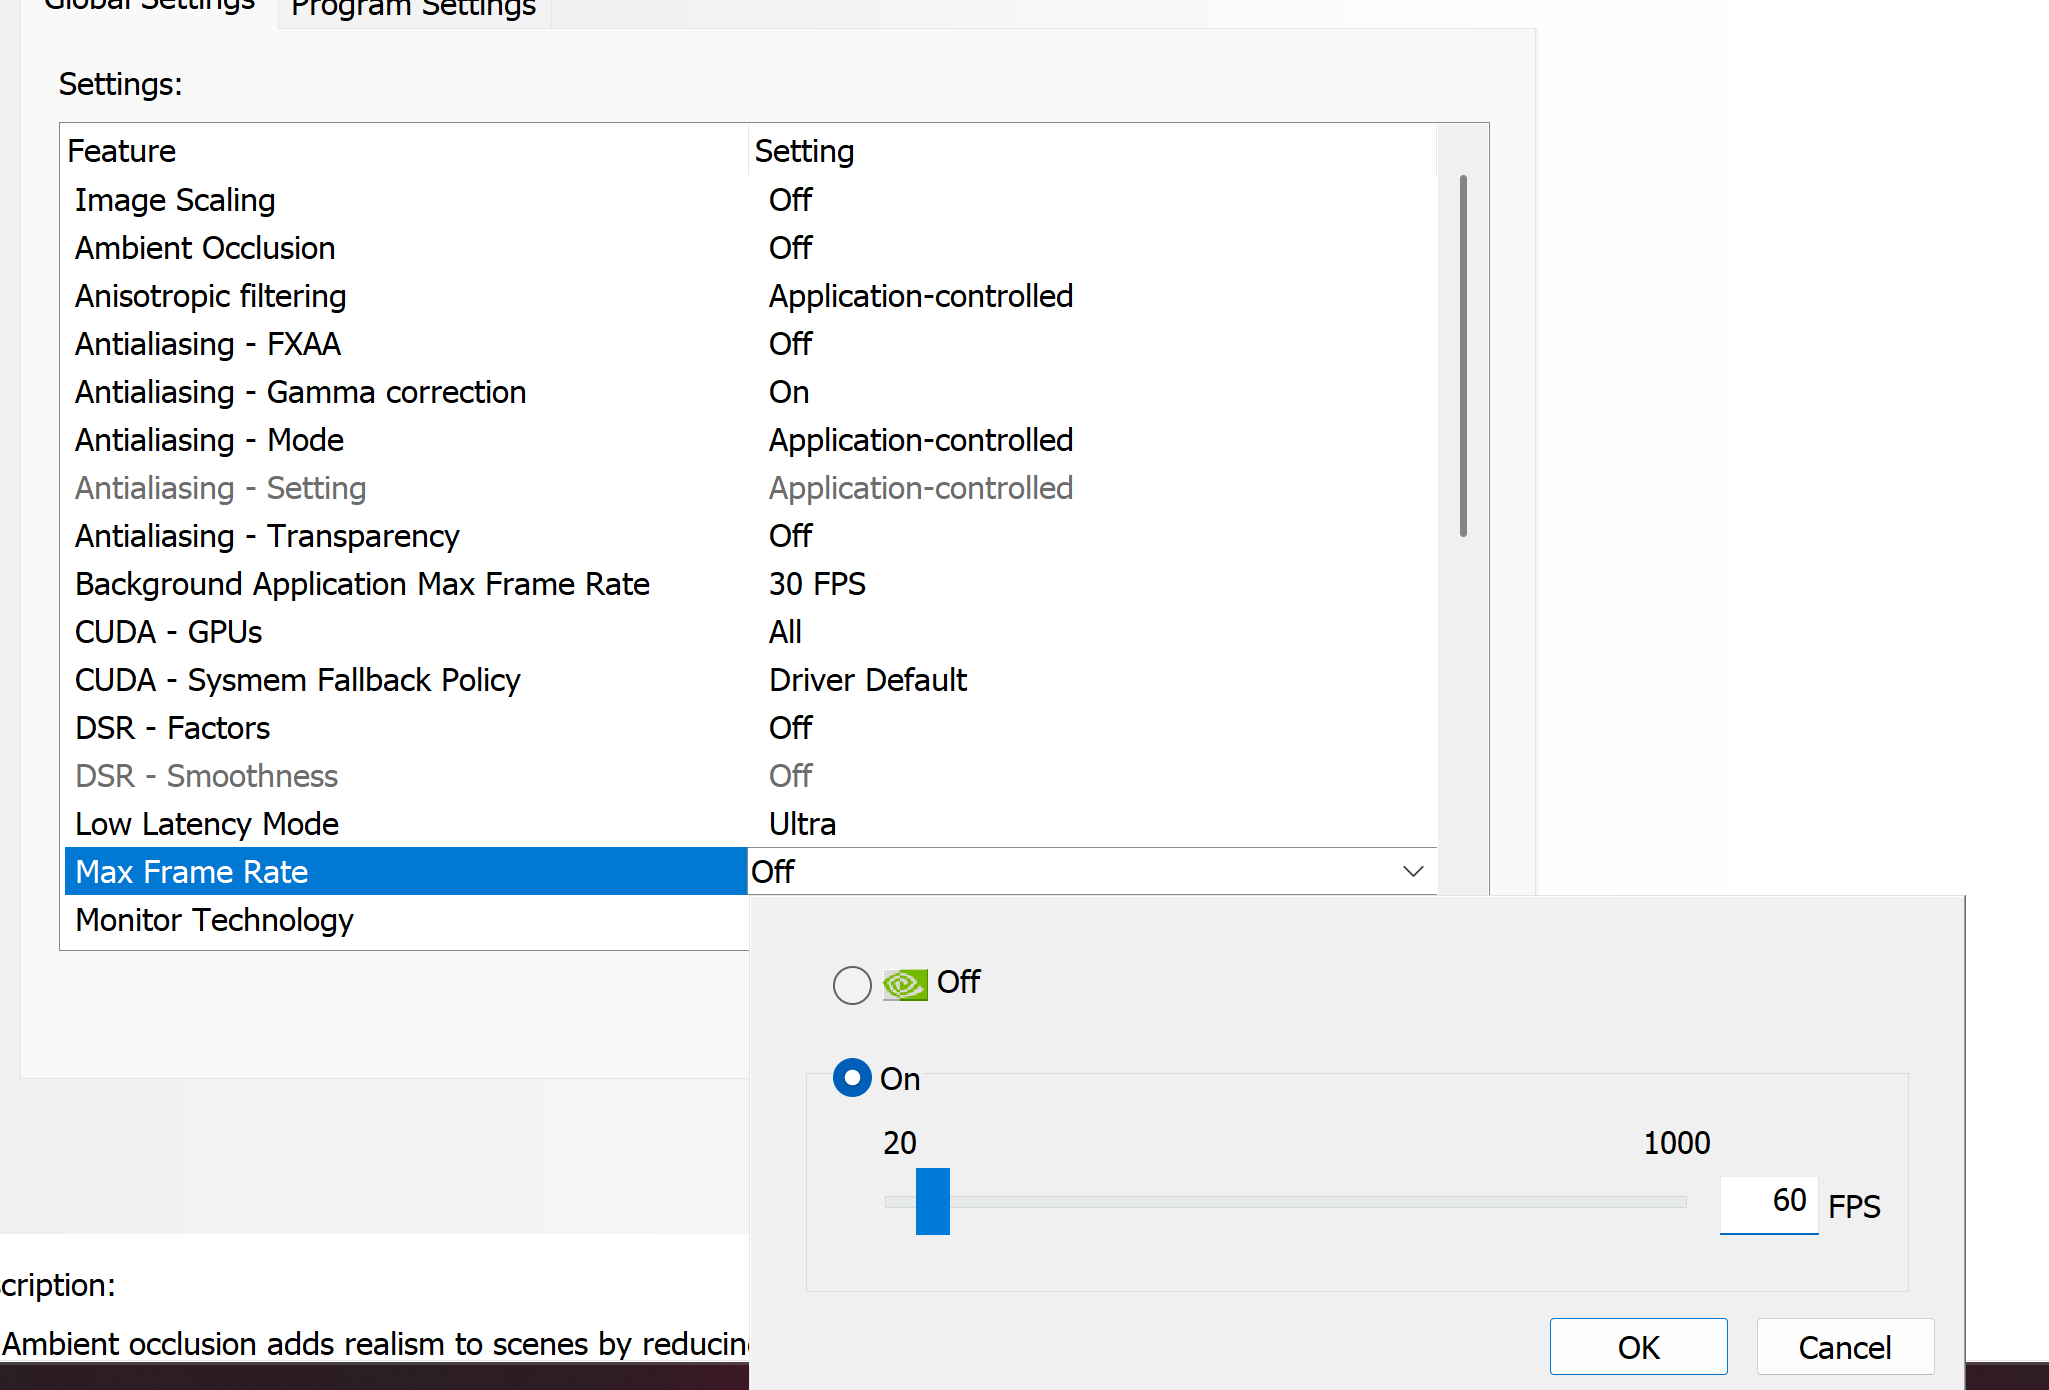
Task: Click the FPS value input field
Action: (x=1768, y=1201)
